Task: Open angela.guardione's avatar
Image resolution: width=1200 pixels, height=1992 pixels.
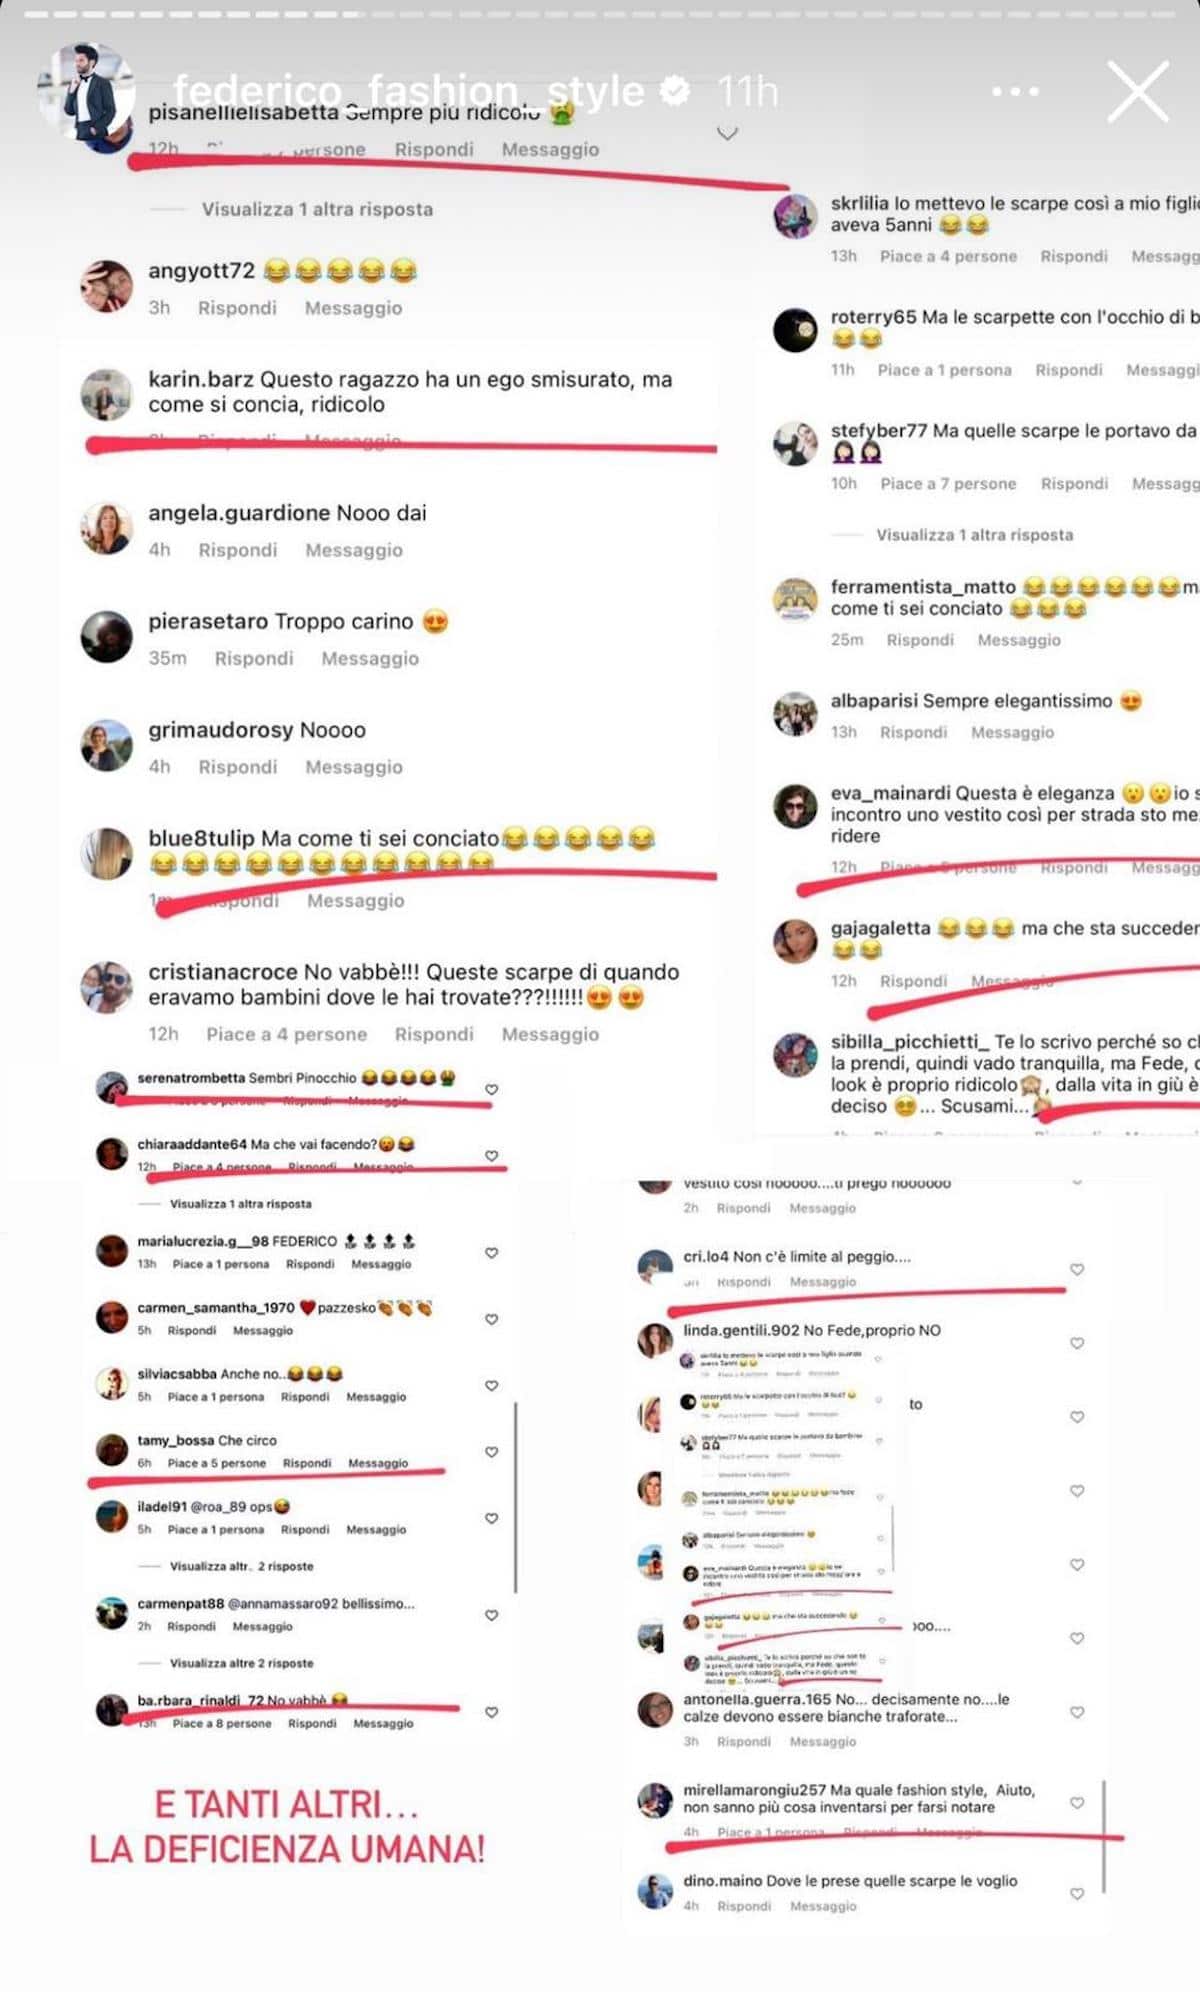Action: point(106,528)
